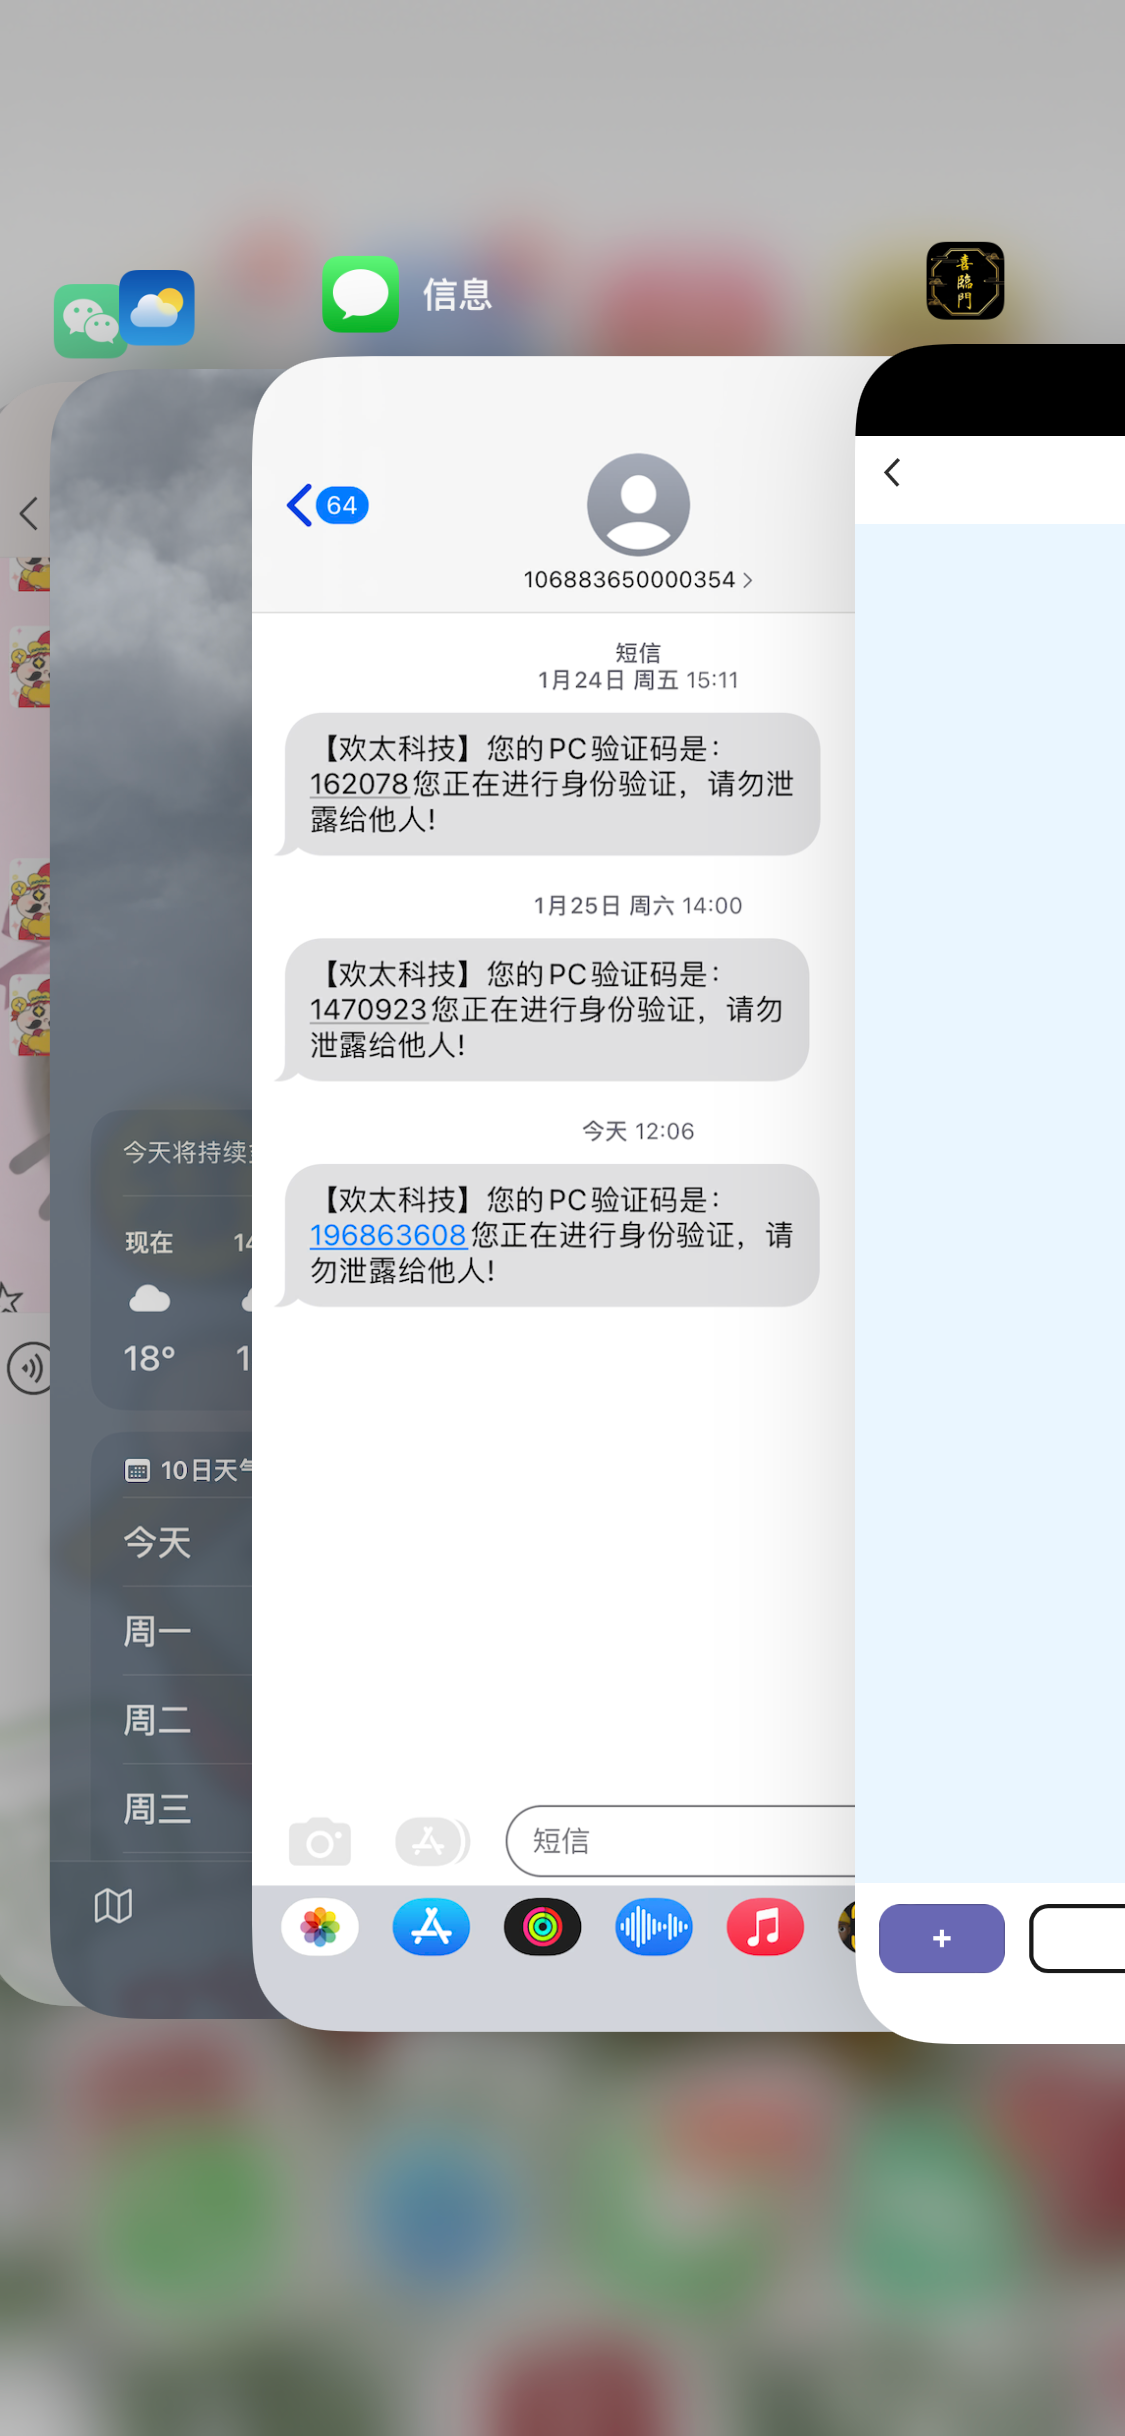Tap verification code link 196863608

point(388,1235)
